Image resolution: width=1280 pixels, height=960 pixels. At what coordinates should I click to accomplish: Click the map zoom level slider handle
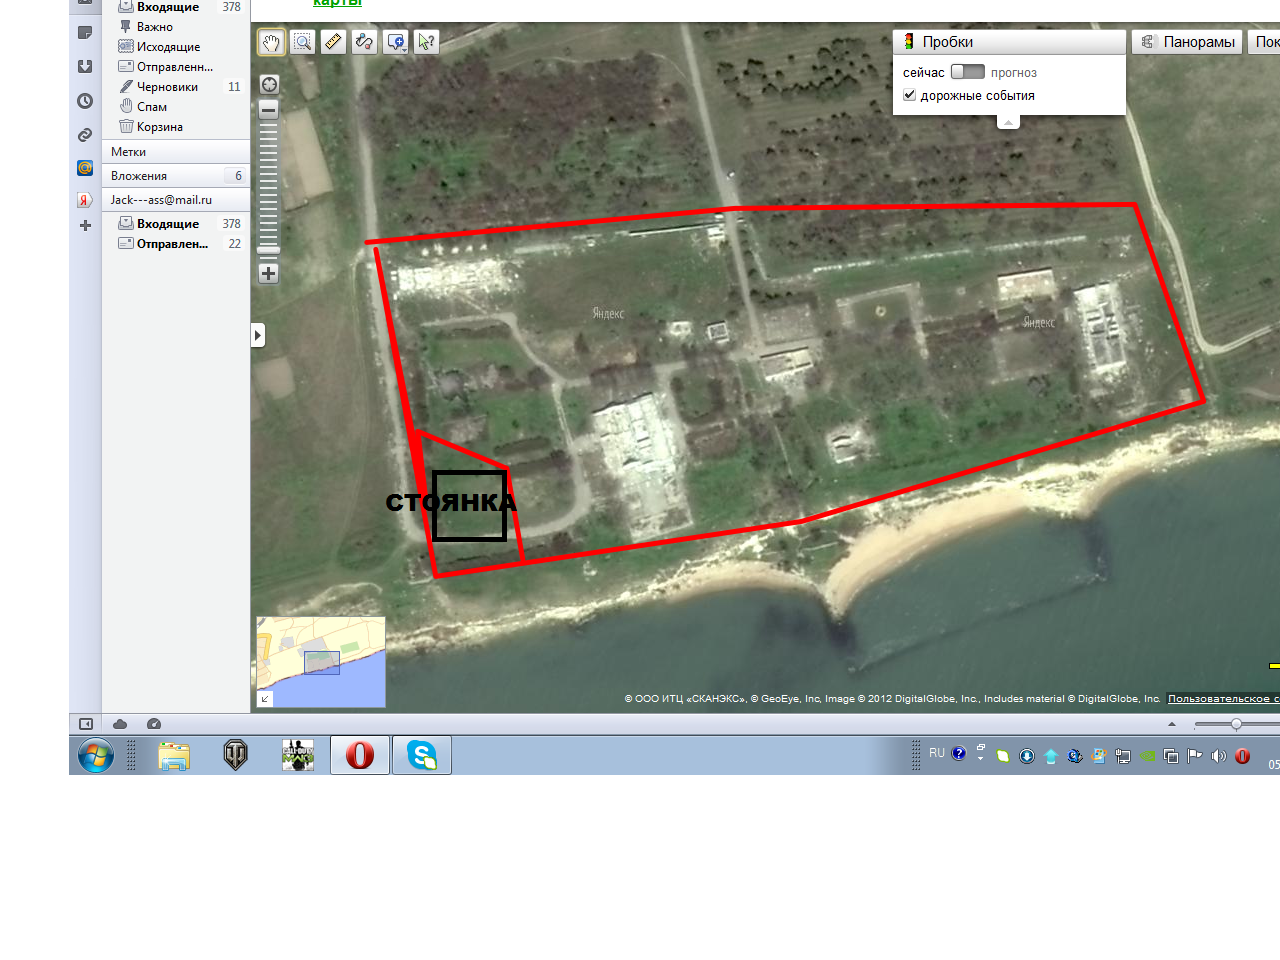269,249
